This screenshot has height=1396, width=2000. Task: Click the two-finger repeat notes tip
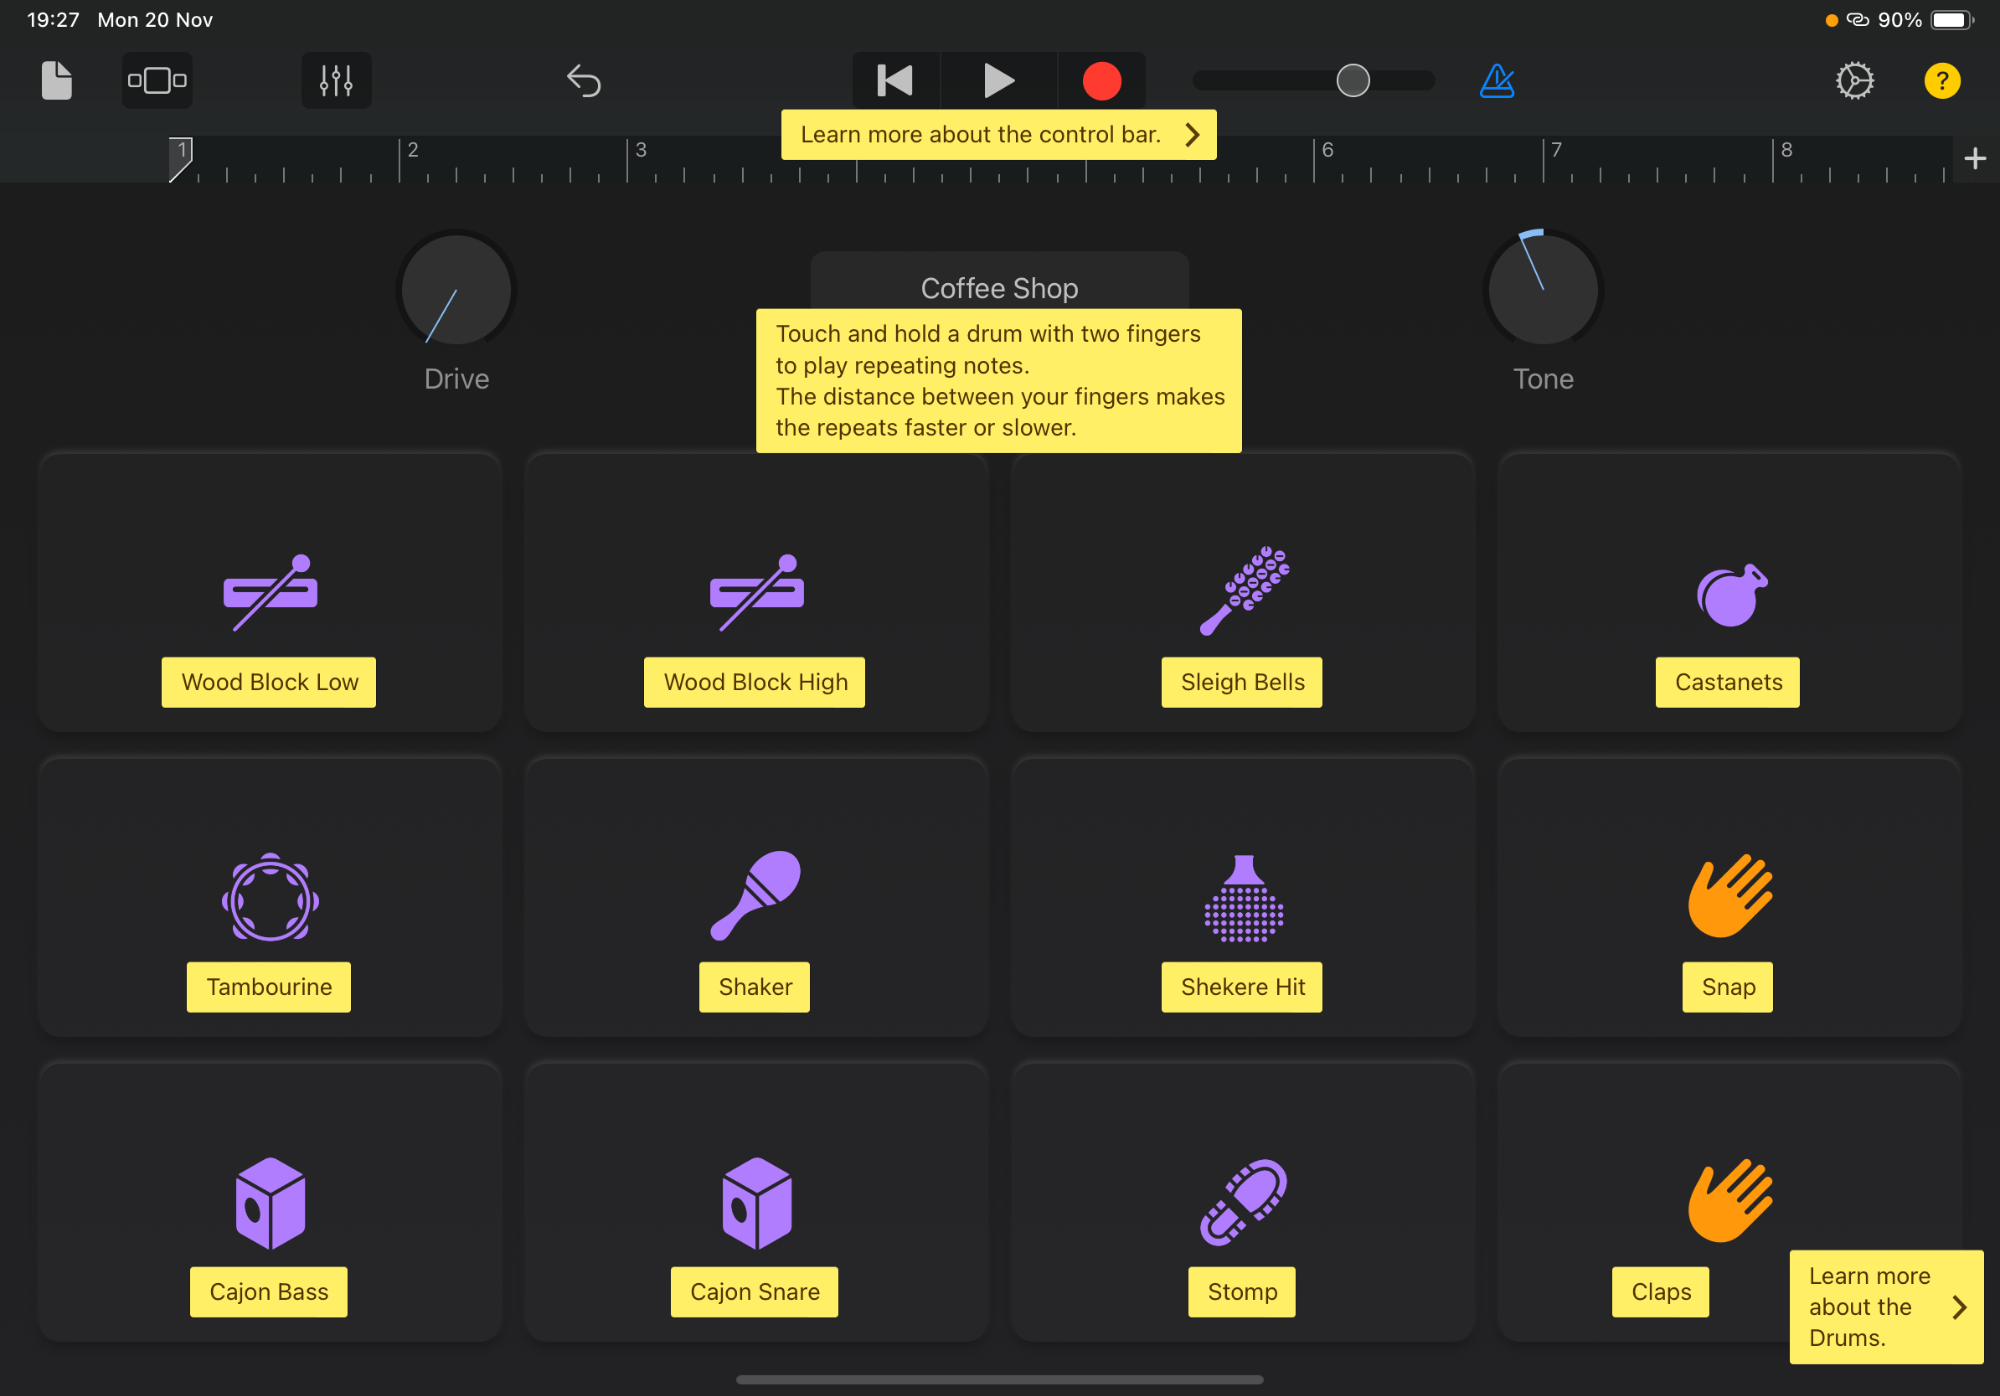click(x=998, y=380)
